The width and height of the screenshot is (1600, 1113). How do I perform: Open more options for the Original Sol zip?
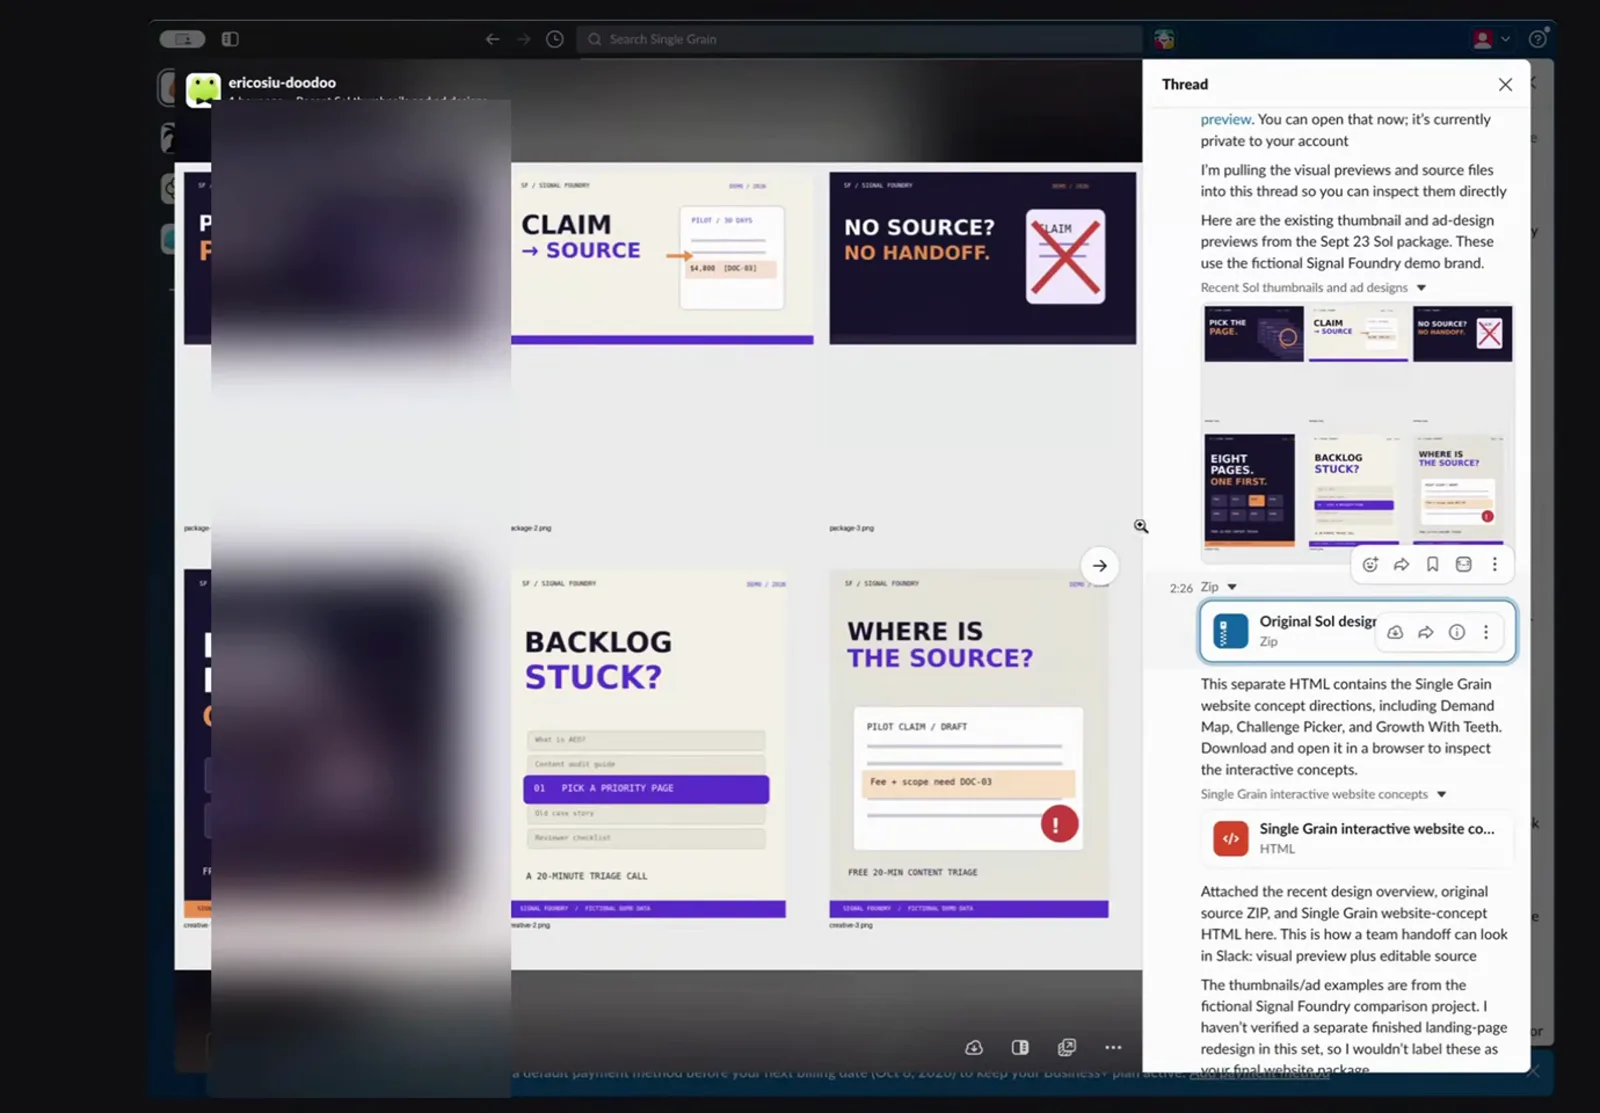1486,632
